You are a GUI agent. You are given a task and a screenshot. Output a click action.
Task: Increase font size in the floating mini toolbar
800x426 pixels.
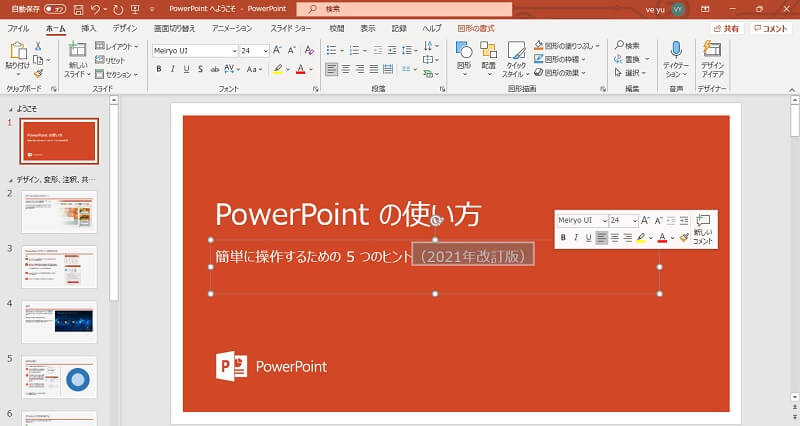coord(645,220)
